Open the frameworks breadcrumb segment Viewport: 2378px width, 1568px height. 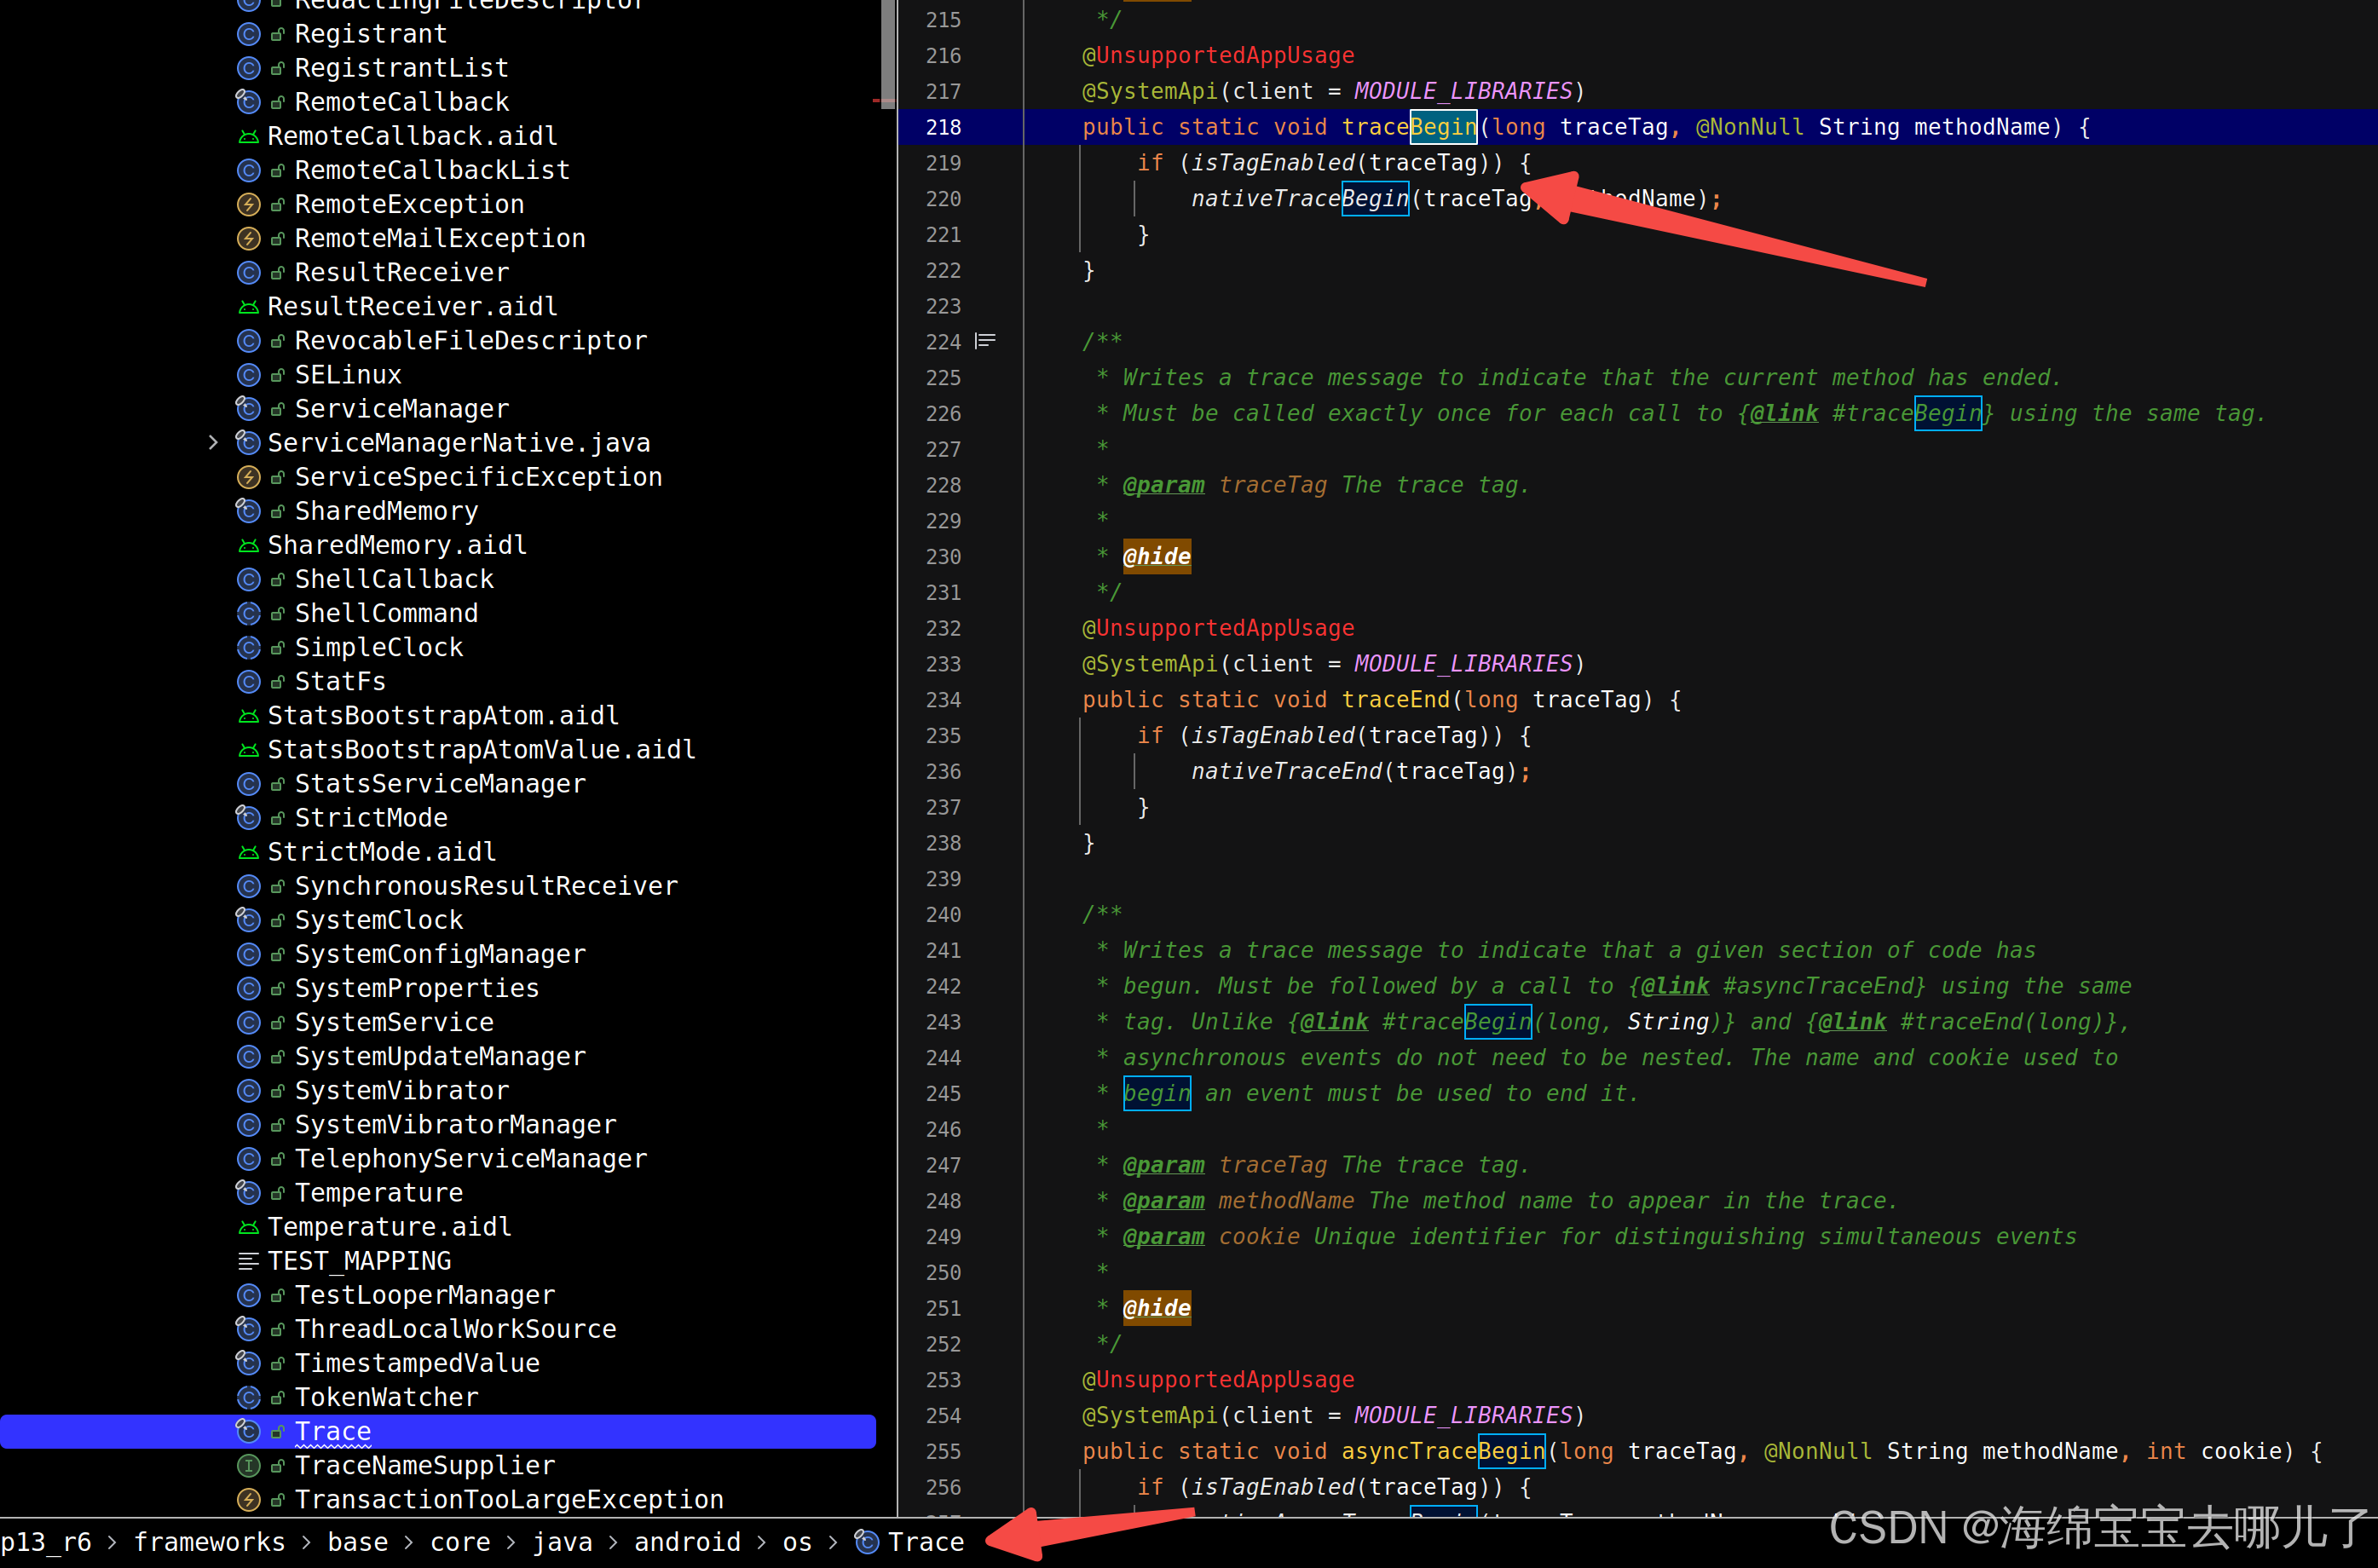(209, 1542)
